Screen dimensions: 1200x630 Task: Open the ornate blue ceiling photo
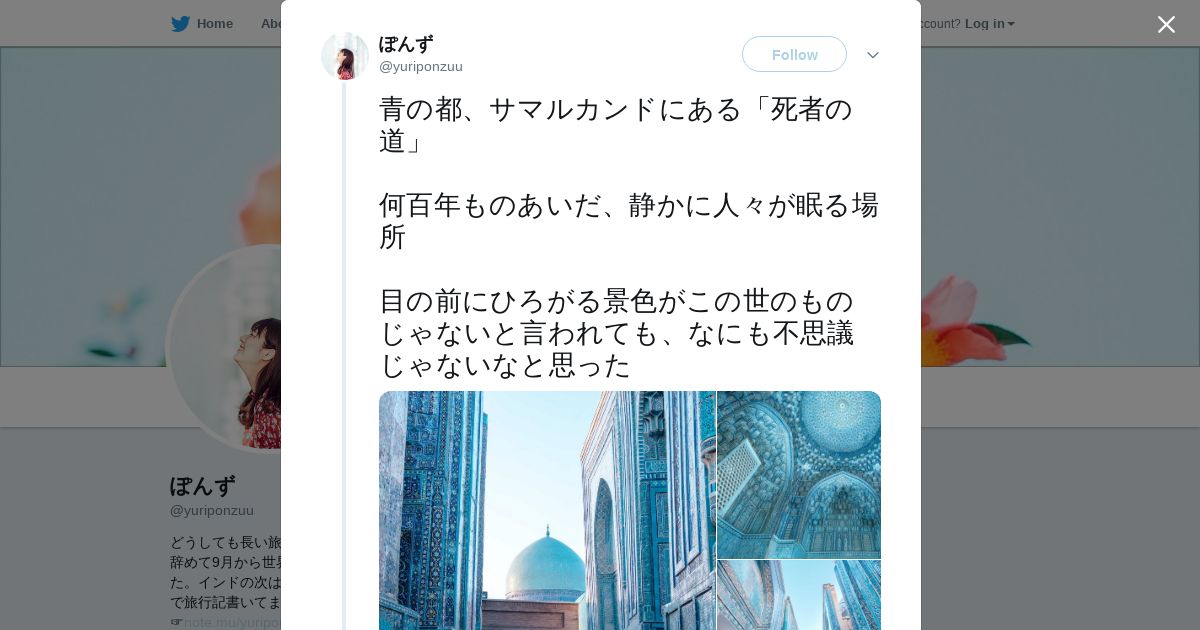click(799, 474)
